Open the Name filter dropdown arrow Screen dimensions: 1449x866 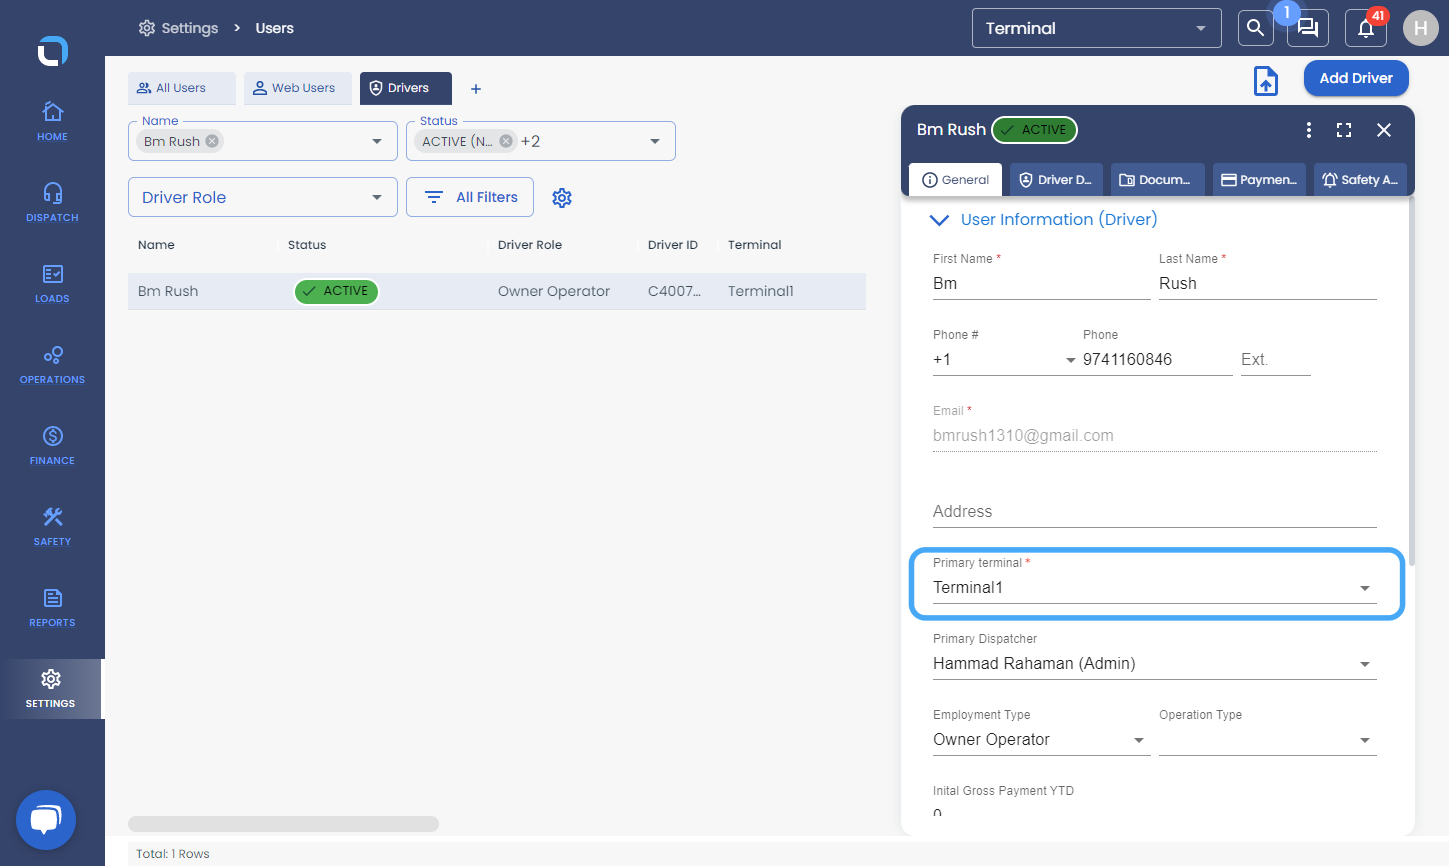tap(377, 141)
